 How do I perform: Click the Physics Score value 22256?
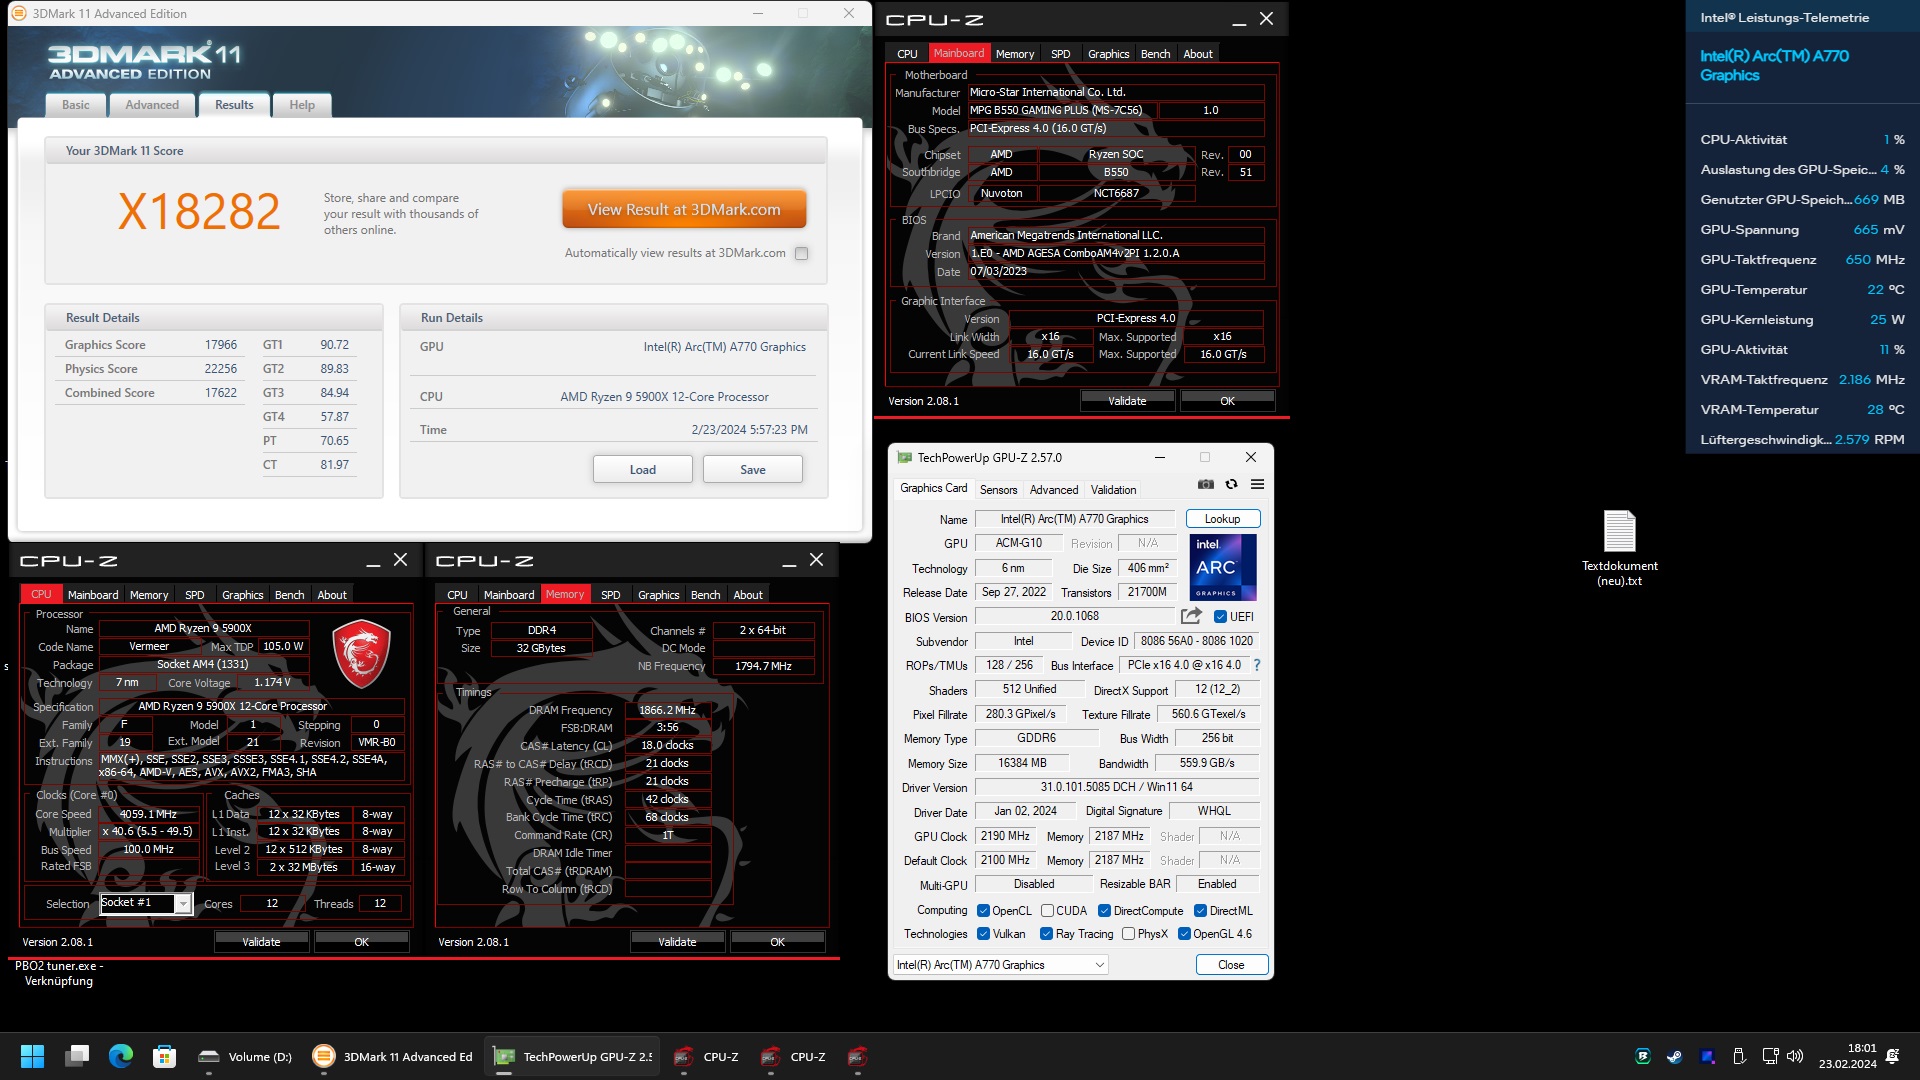coord(221,369)
